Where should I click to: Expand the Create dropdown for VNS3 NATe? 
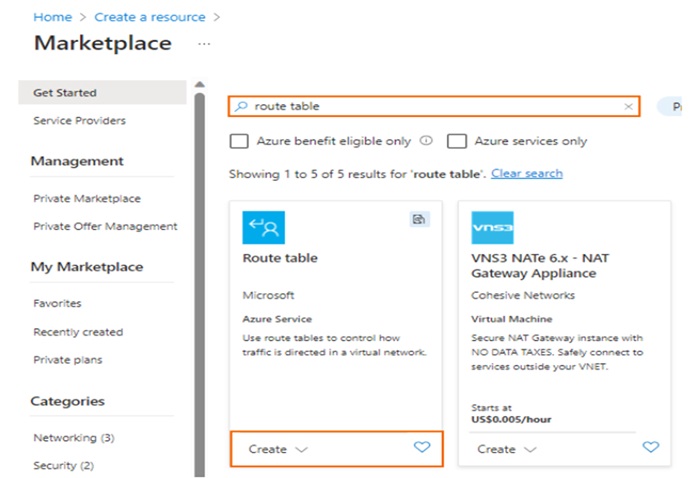pos(506,449)
